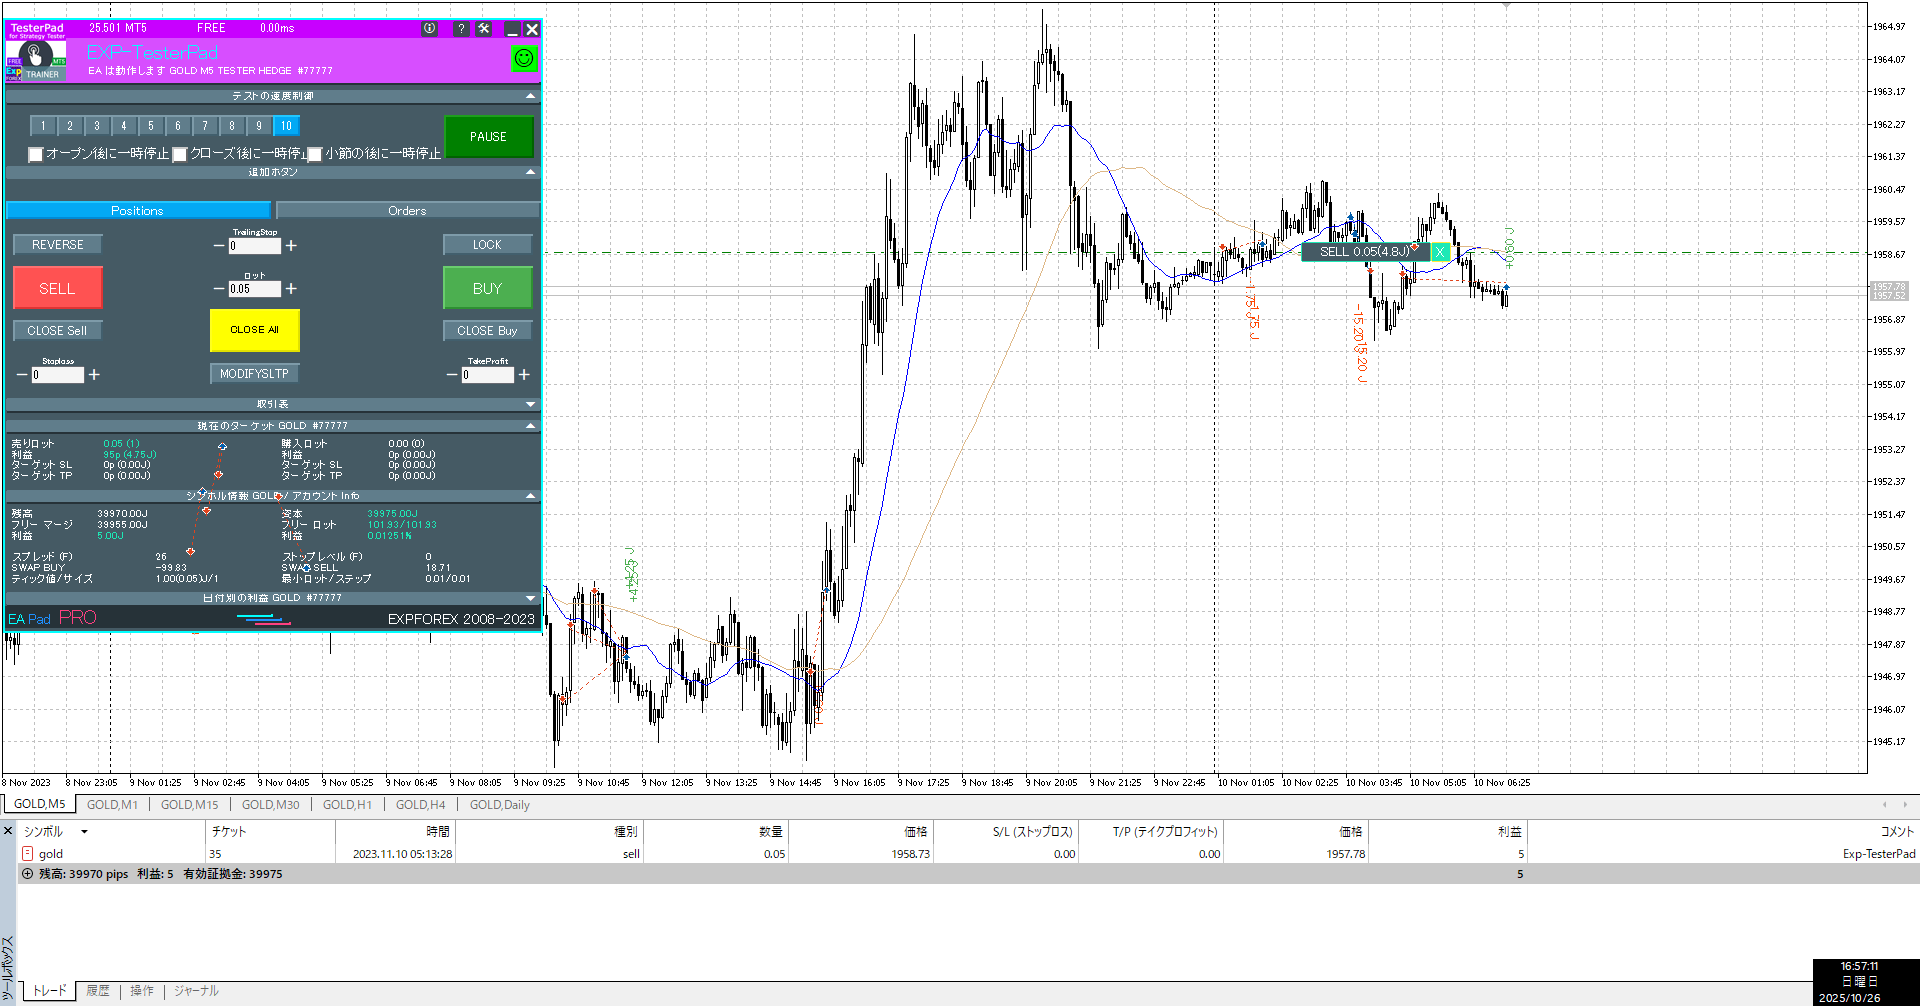
Task: Expand the 取引表 trade table section
Action: click(530, 404)
